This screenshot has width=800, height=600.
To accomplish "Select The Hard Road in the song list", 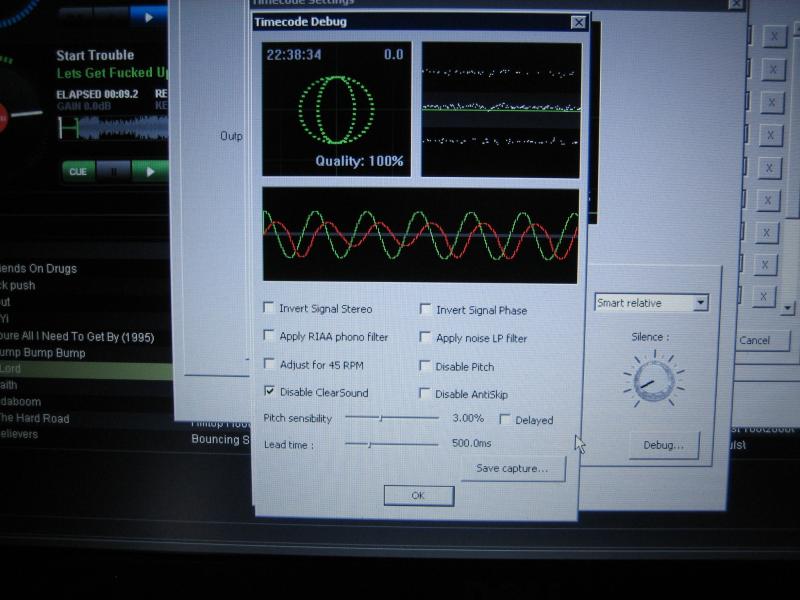I will pyautogui.click(x=35, y=418).
